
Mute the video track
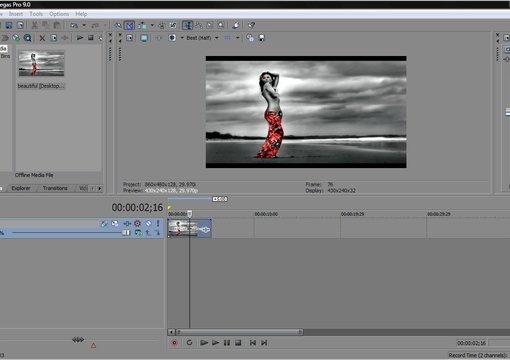149,223
